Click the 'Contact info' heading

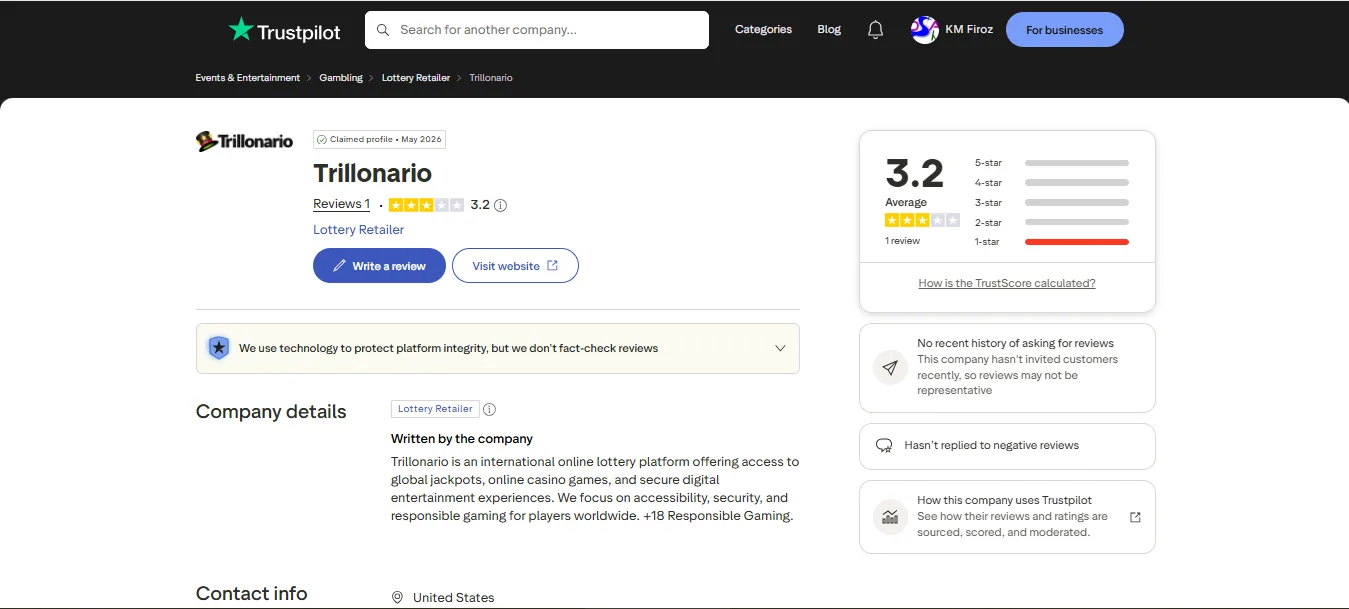click(252, 594)
